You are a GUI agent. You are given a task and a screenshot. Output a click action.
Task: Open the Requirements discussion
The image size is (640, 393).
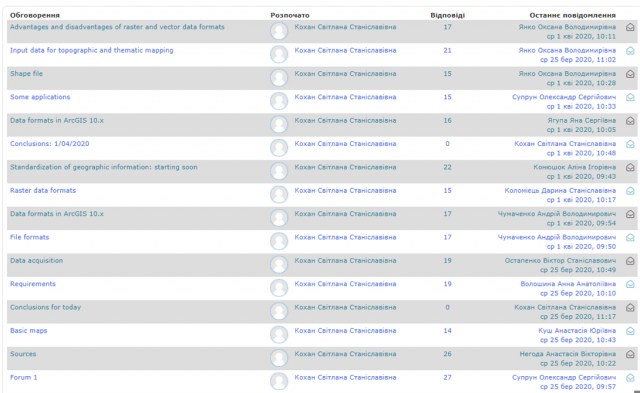coord(33,284)
